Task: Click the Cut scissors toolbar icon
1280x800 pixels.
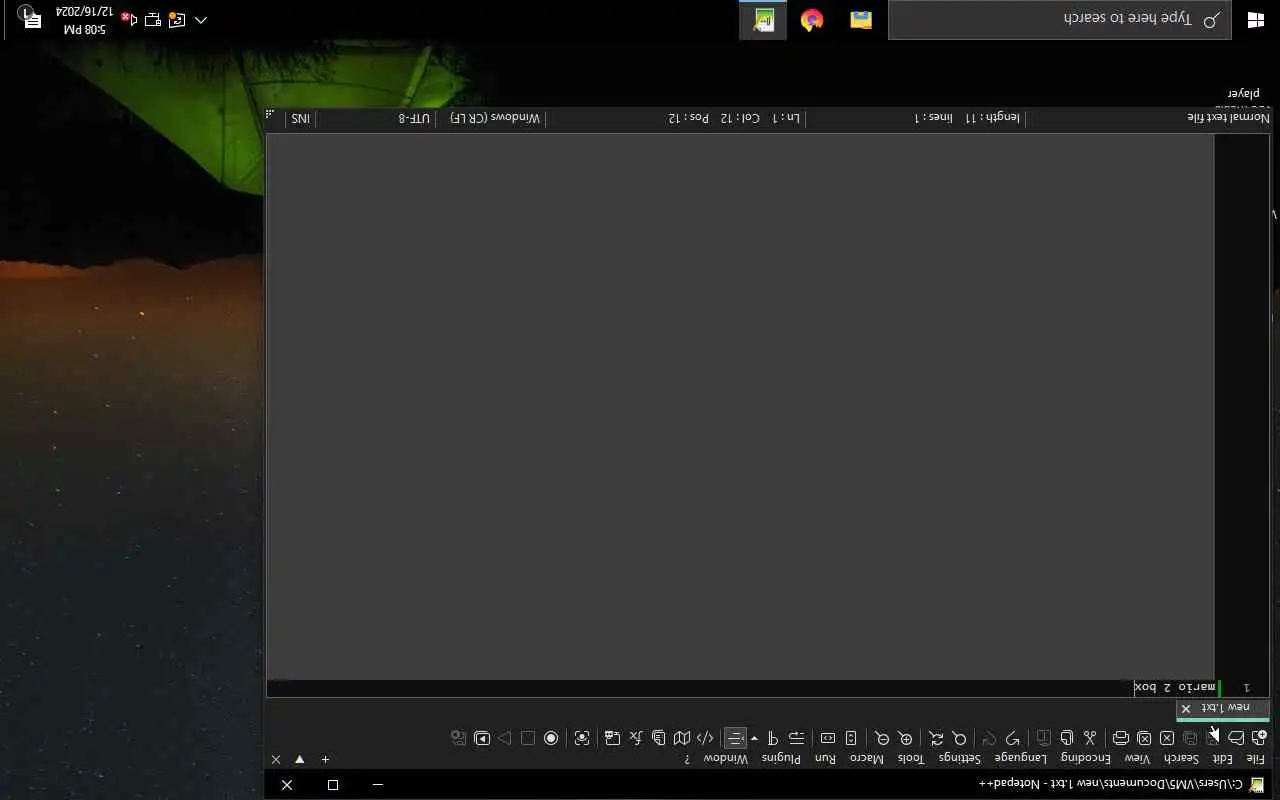Action: point(1090,738)
